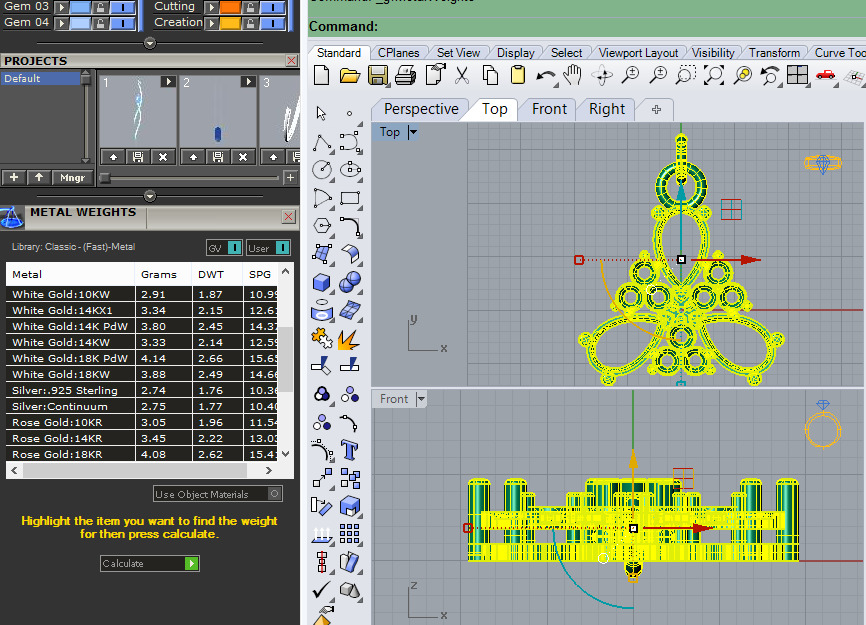Switch to the Perspective viewport tab
This screenshot has height=625, width=866.
pyautogui.click(x=421, y=109)
